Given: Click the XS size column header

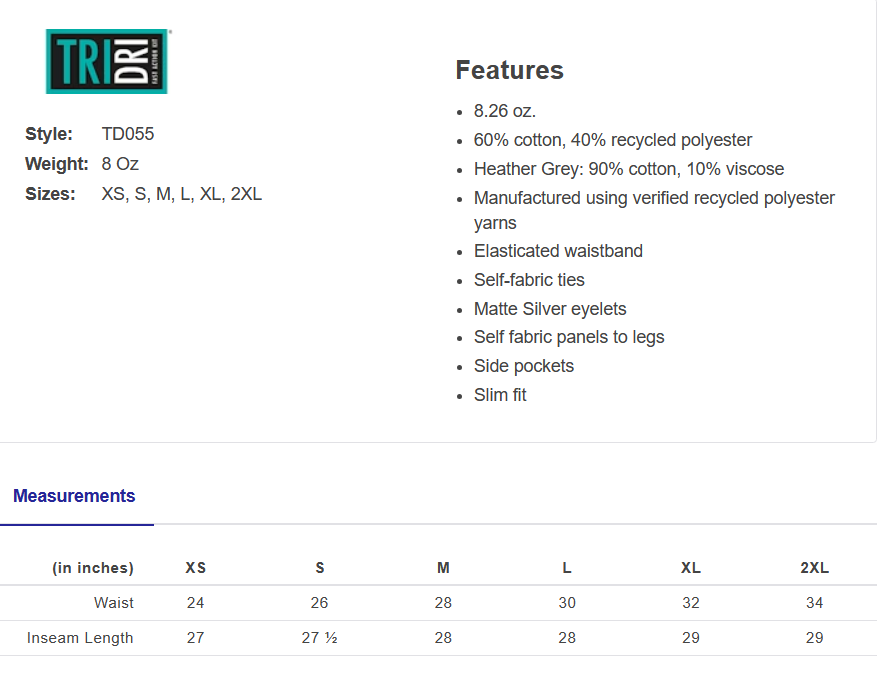Looking at the screenshot, I should coord(196,568).
